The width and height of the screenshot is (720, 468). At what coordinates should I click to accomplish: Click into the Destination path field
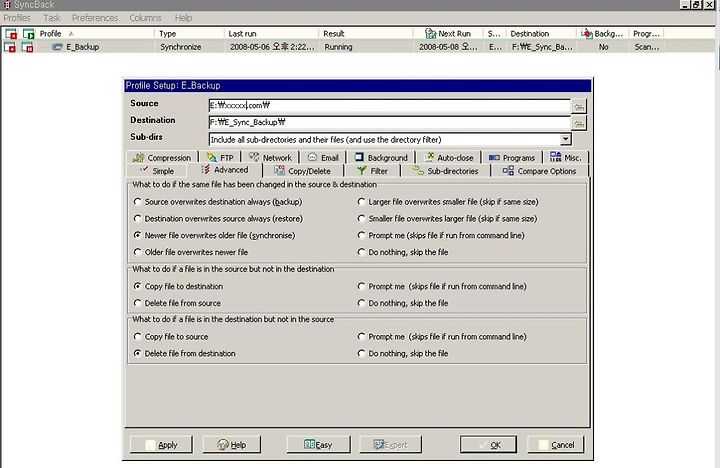389,122
